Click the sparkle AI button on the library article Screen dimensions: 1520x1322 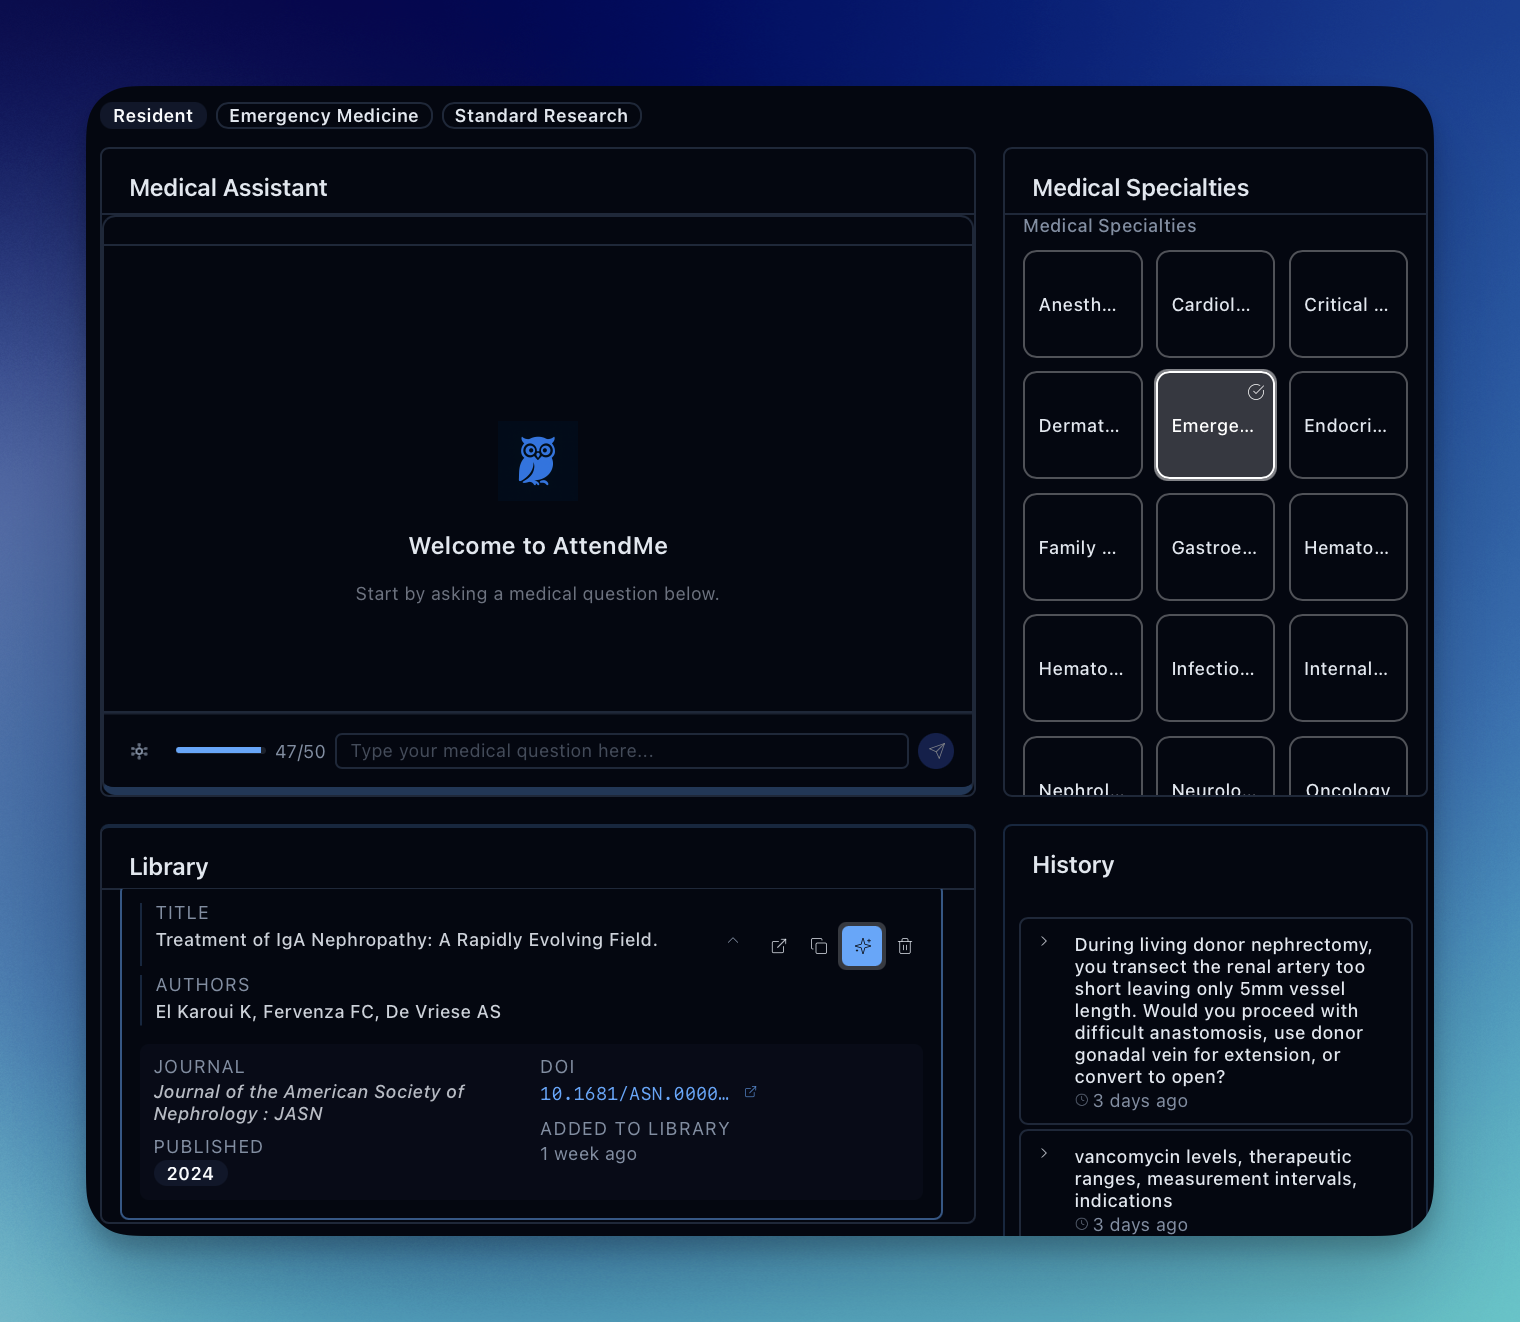pos(863,946)
